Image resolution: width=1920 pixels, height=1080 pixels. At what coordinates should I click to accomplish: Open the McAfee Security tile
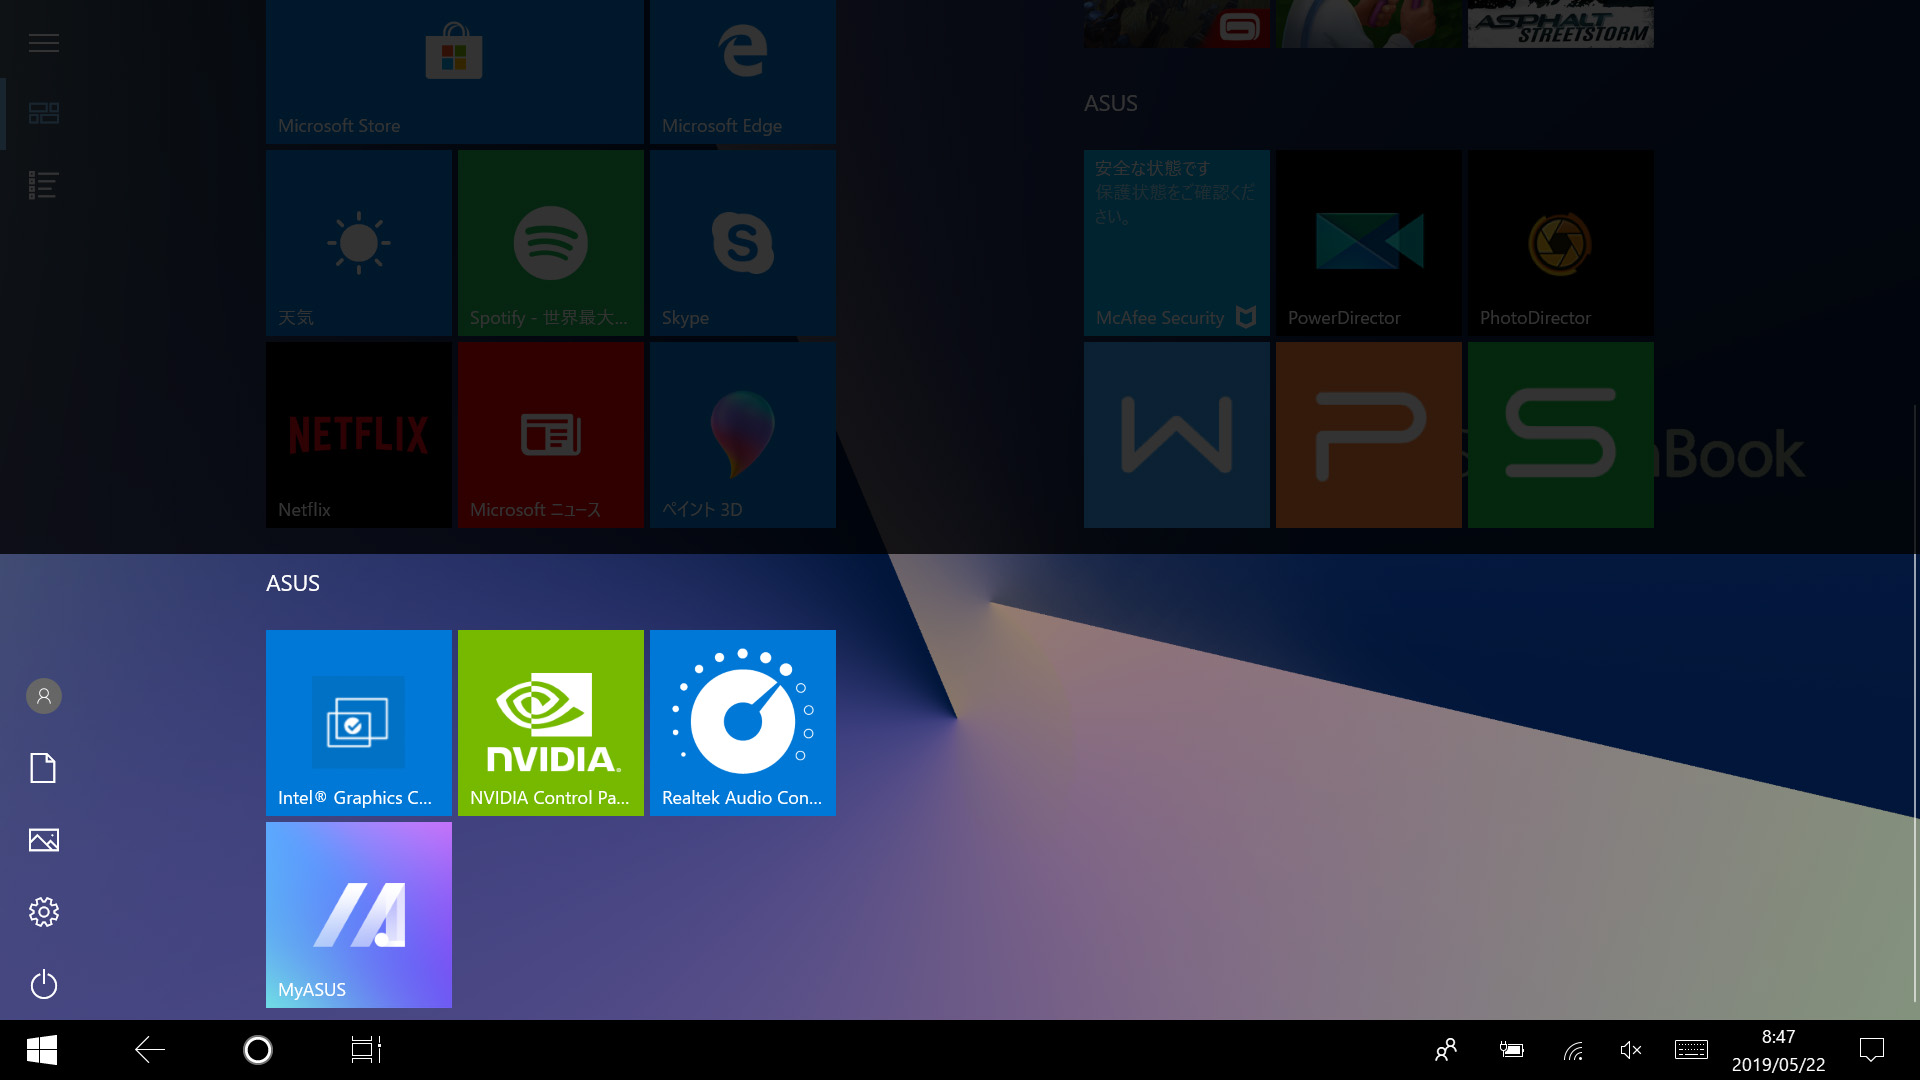1176,243
